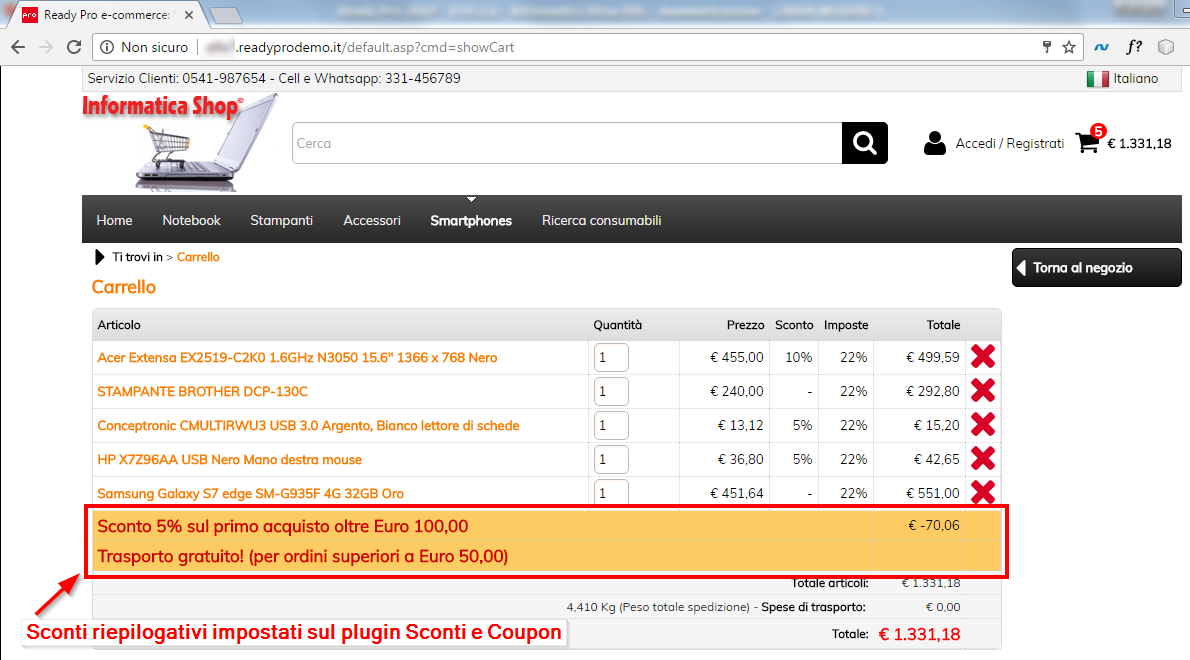Click the Samsung price € 451,64
This screenshot has width=1190, height=660.
pos(736,494)
